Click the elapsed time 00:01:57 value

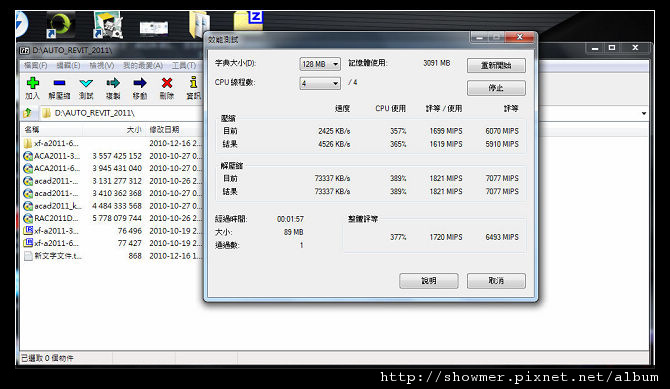click(x=290, y=219)
